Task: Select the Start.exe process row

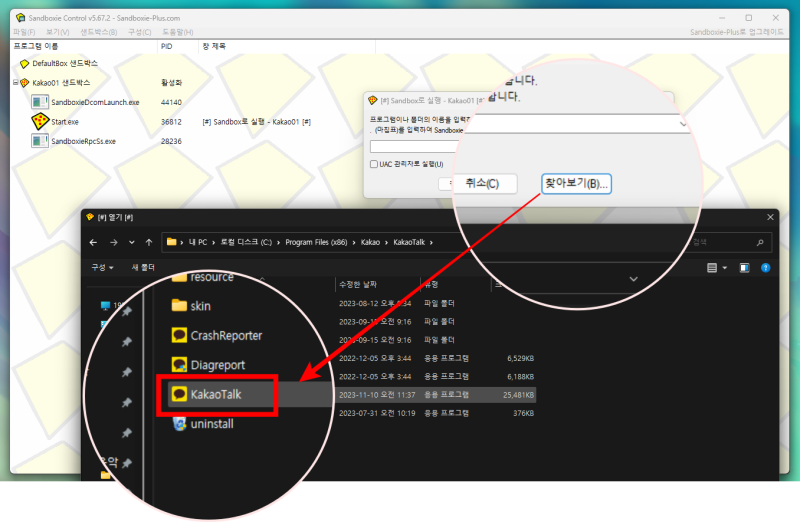Action: coord(65,122)
